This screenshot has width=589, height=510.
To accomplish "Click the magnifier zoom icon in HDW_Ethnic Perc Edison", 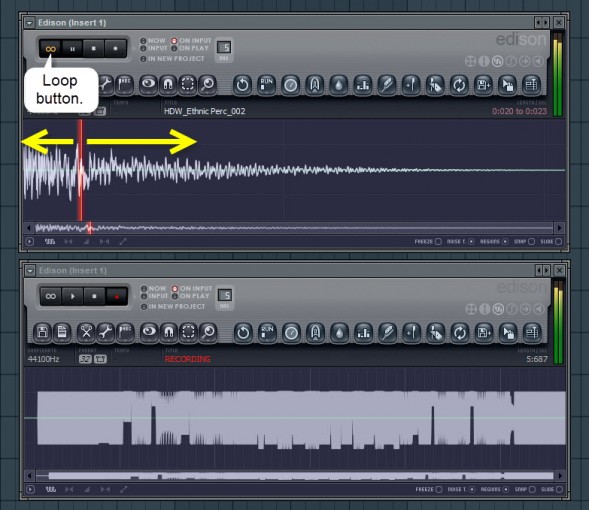I will point(207,84).
